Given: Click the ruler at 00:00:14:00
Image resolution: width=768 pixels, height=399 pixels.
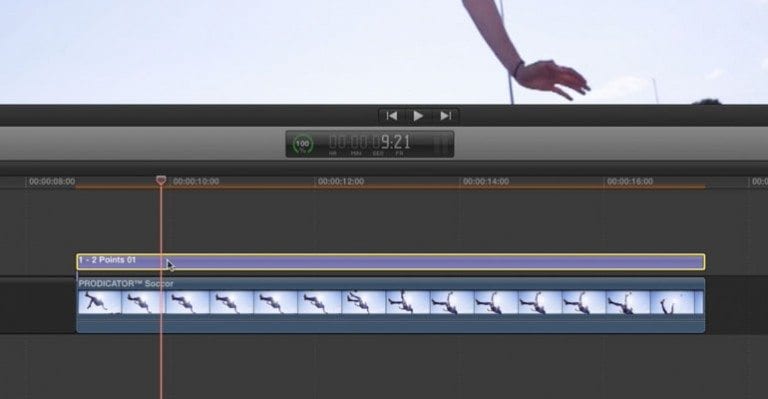Looking at the screenshot, I should (486, 181).
